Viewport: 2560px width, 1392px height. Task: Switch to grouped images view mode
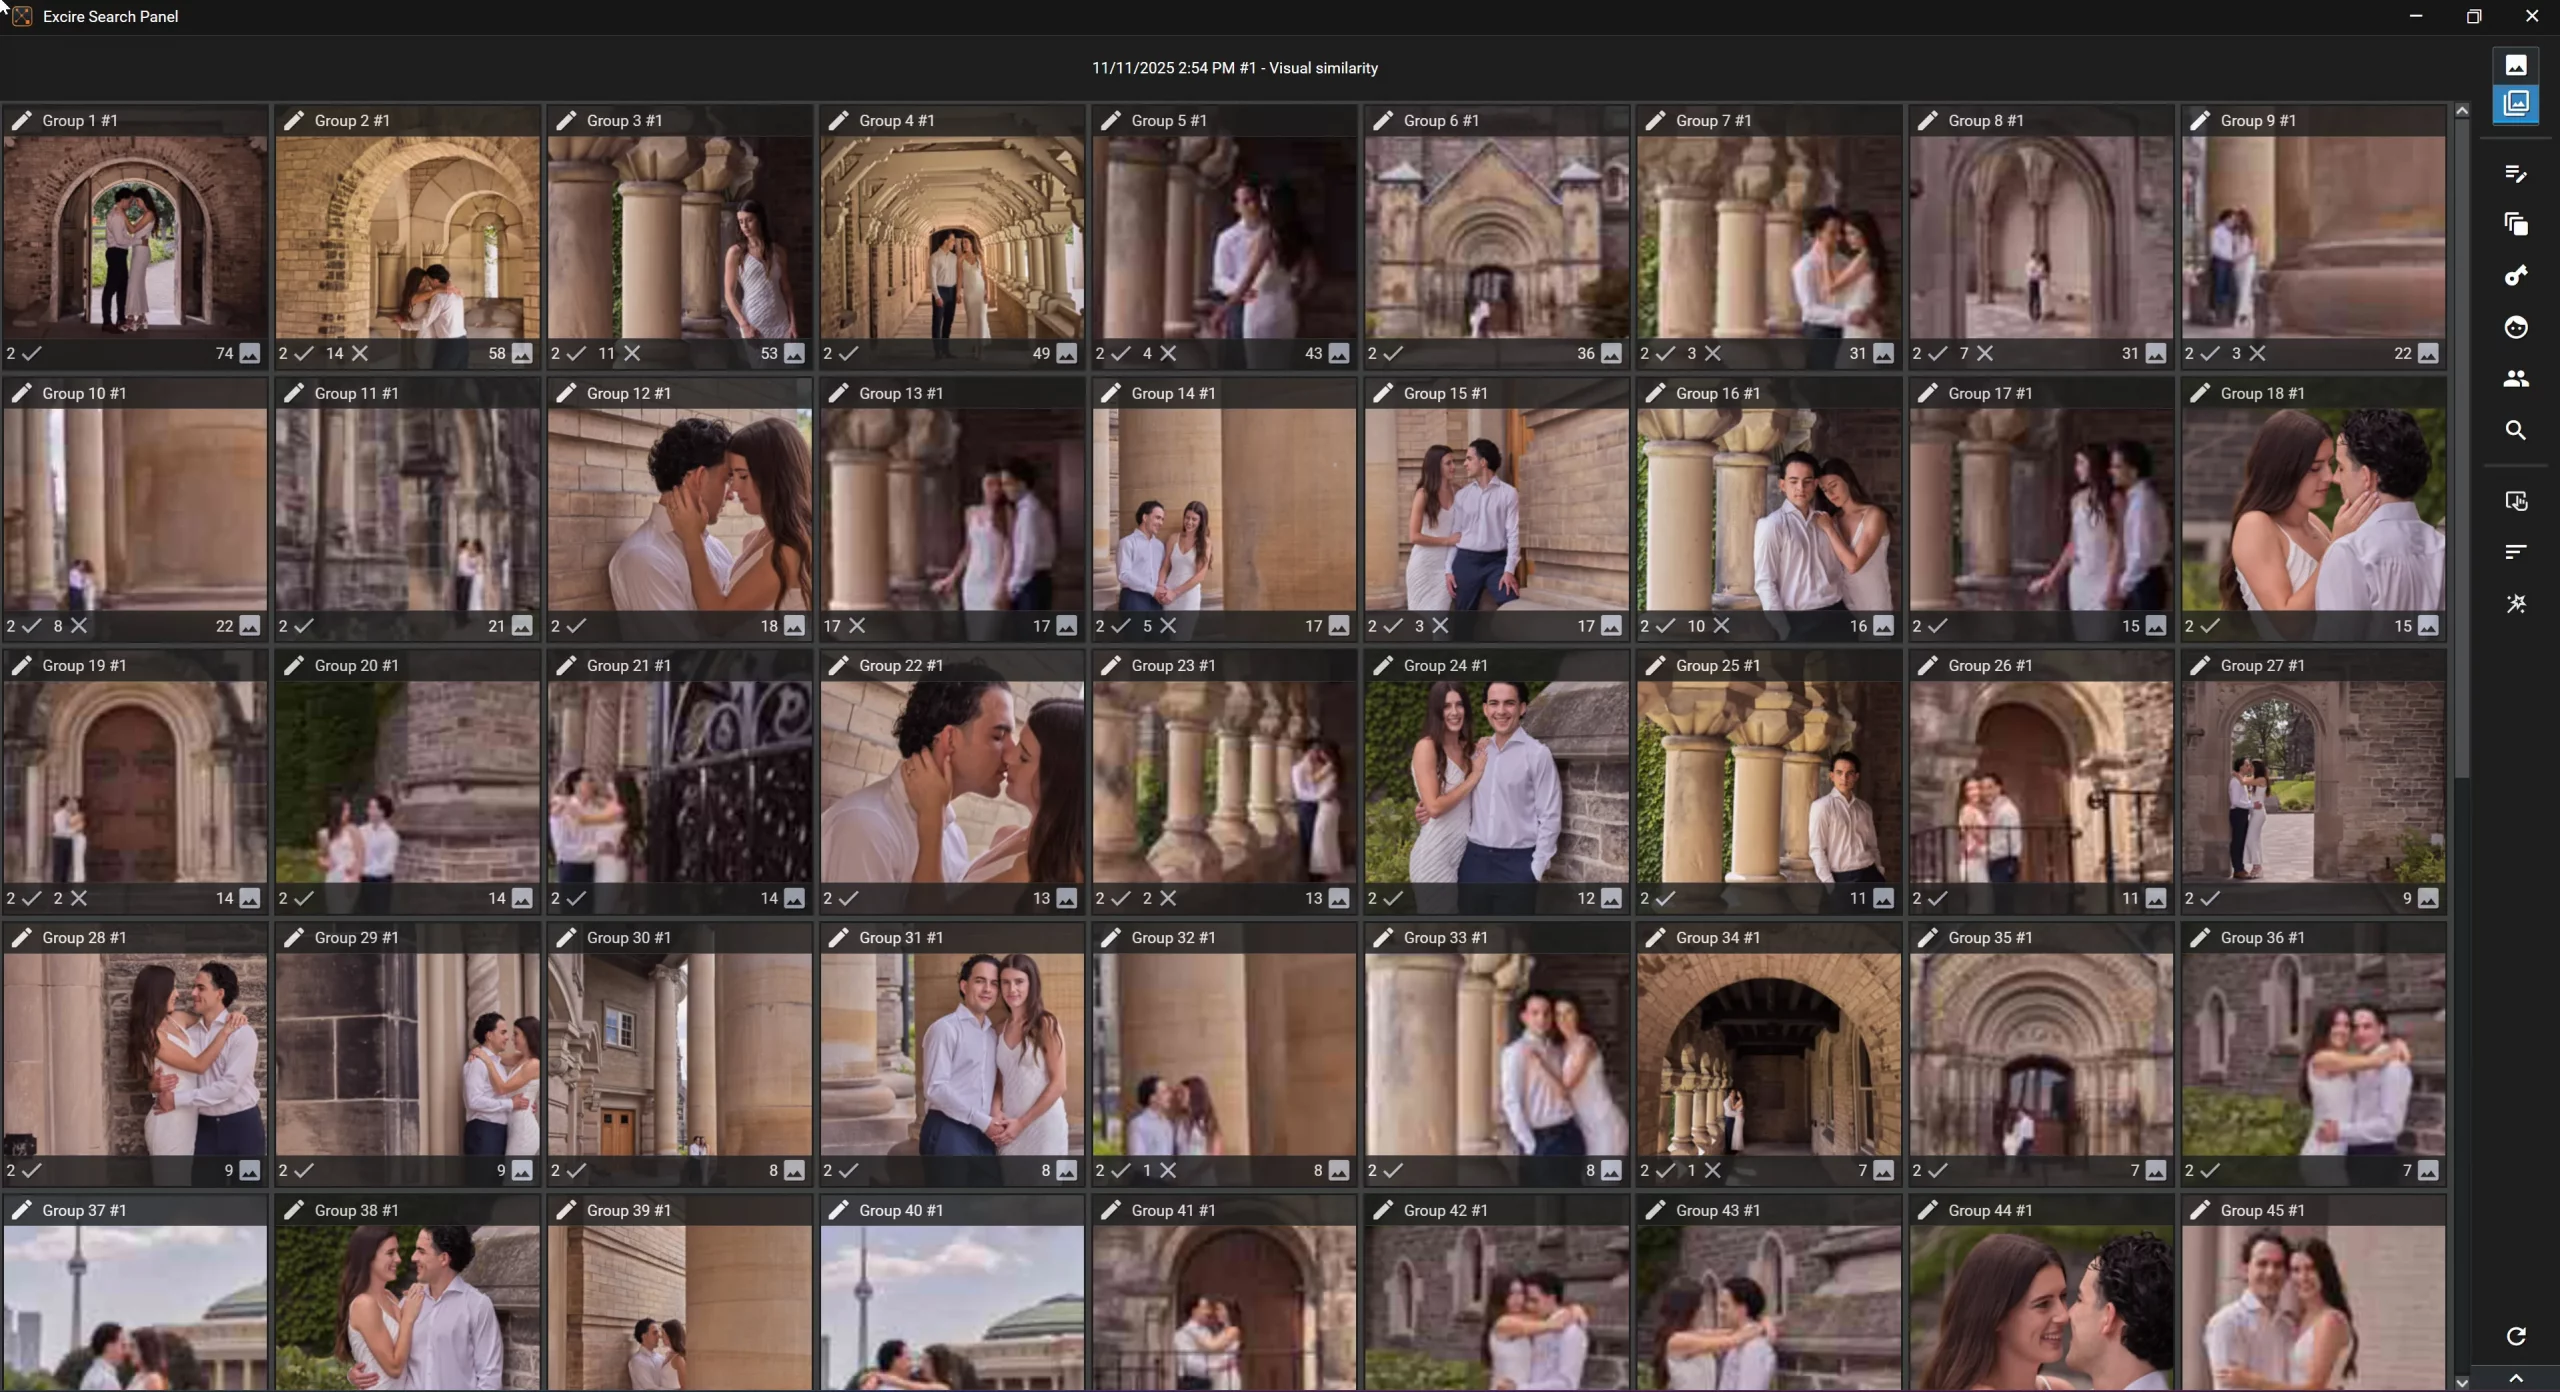tap(2515, 103)
